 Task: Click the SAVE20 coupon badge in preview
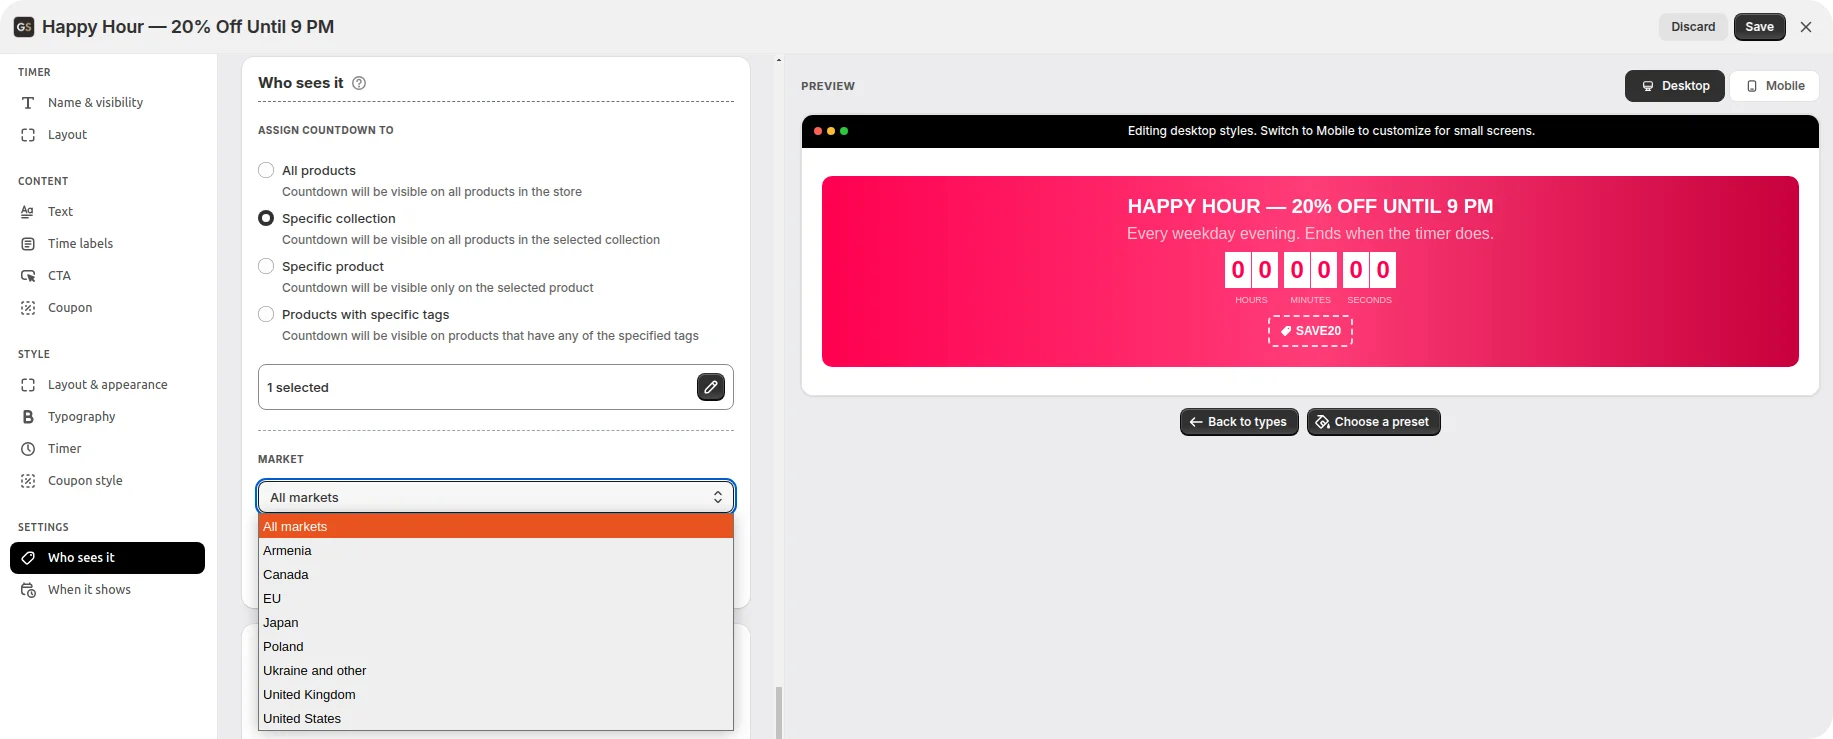click(1310, 331)
